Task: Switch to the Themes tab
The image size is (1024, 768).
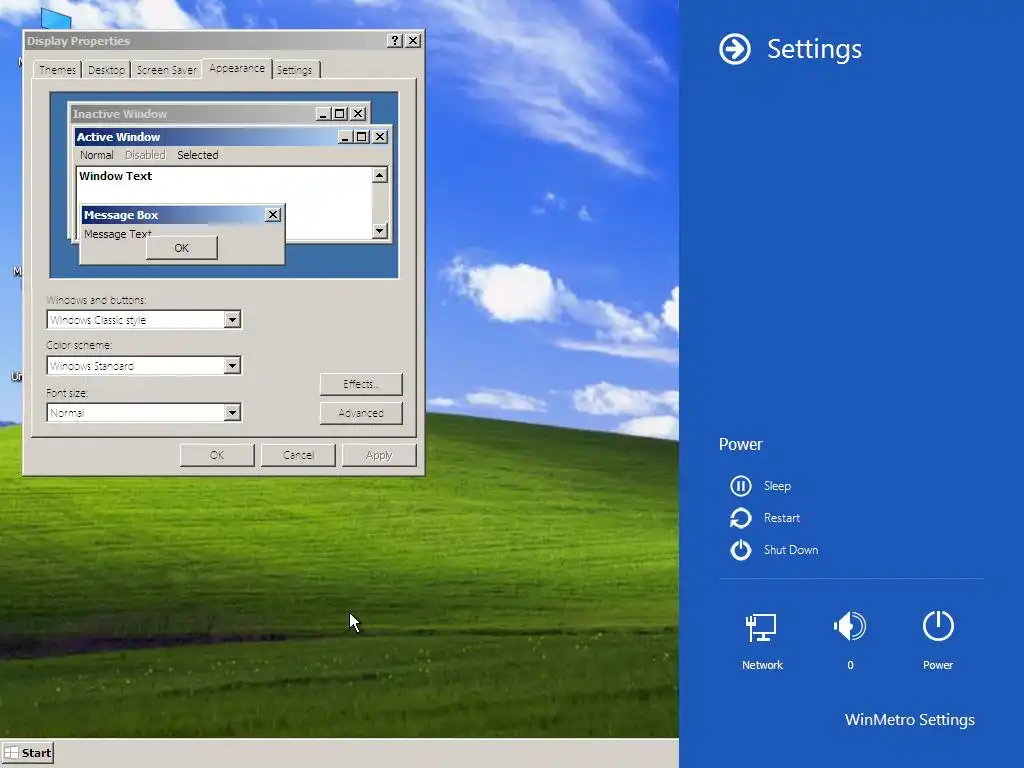Action: (x=57, y=70)
